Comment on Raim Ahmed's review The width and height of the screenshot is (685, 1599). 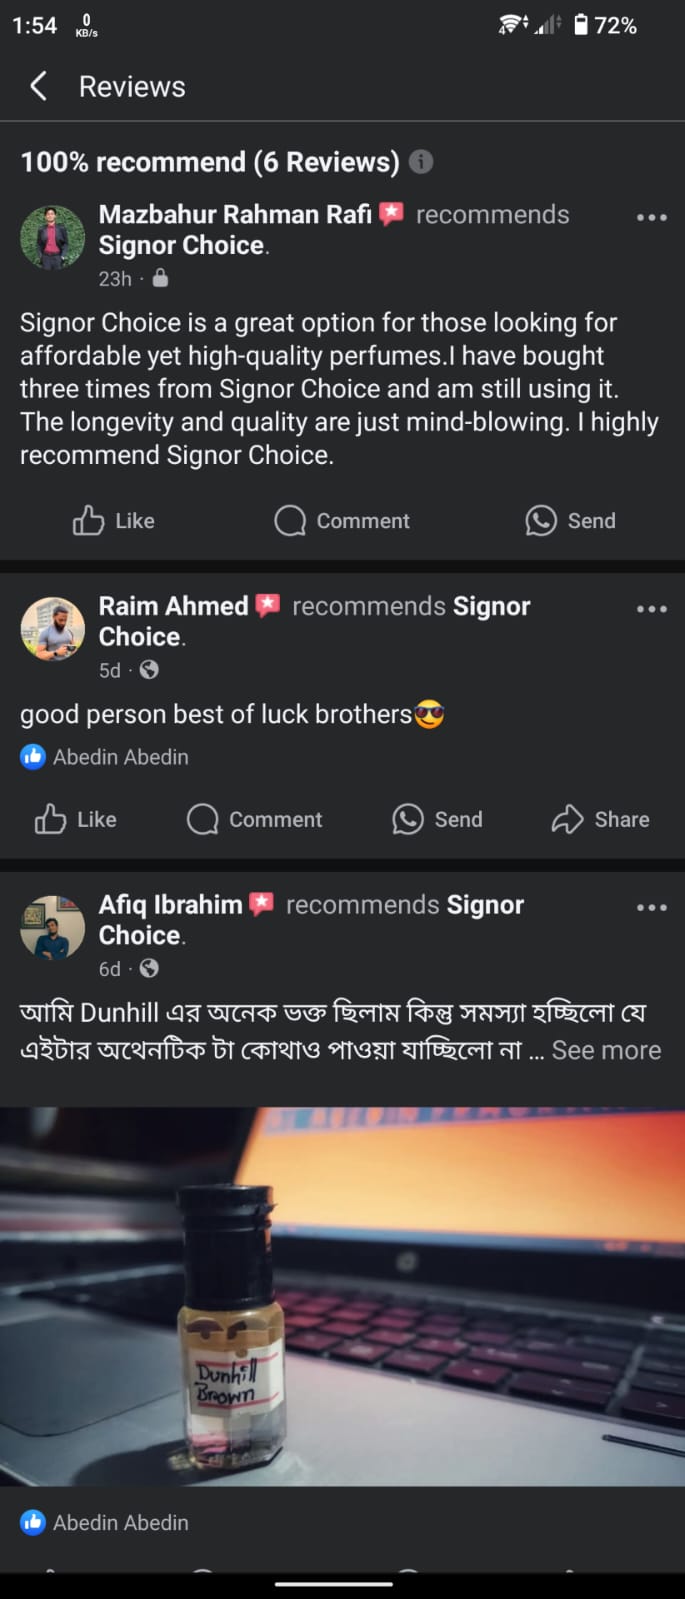(x=254, y=819)
